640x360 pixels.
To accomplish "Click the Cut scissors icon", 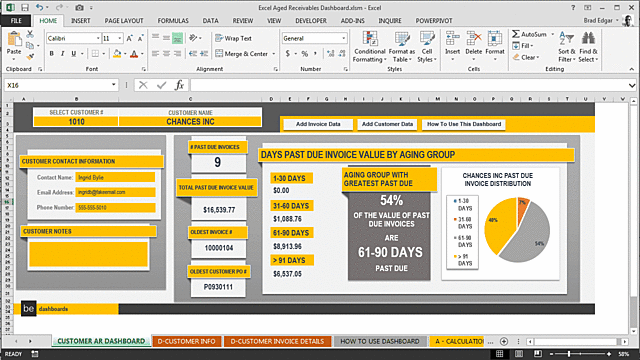I will [x=30, y=34].
